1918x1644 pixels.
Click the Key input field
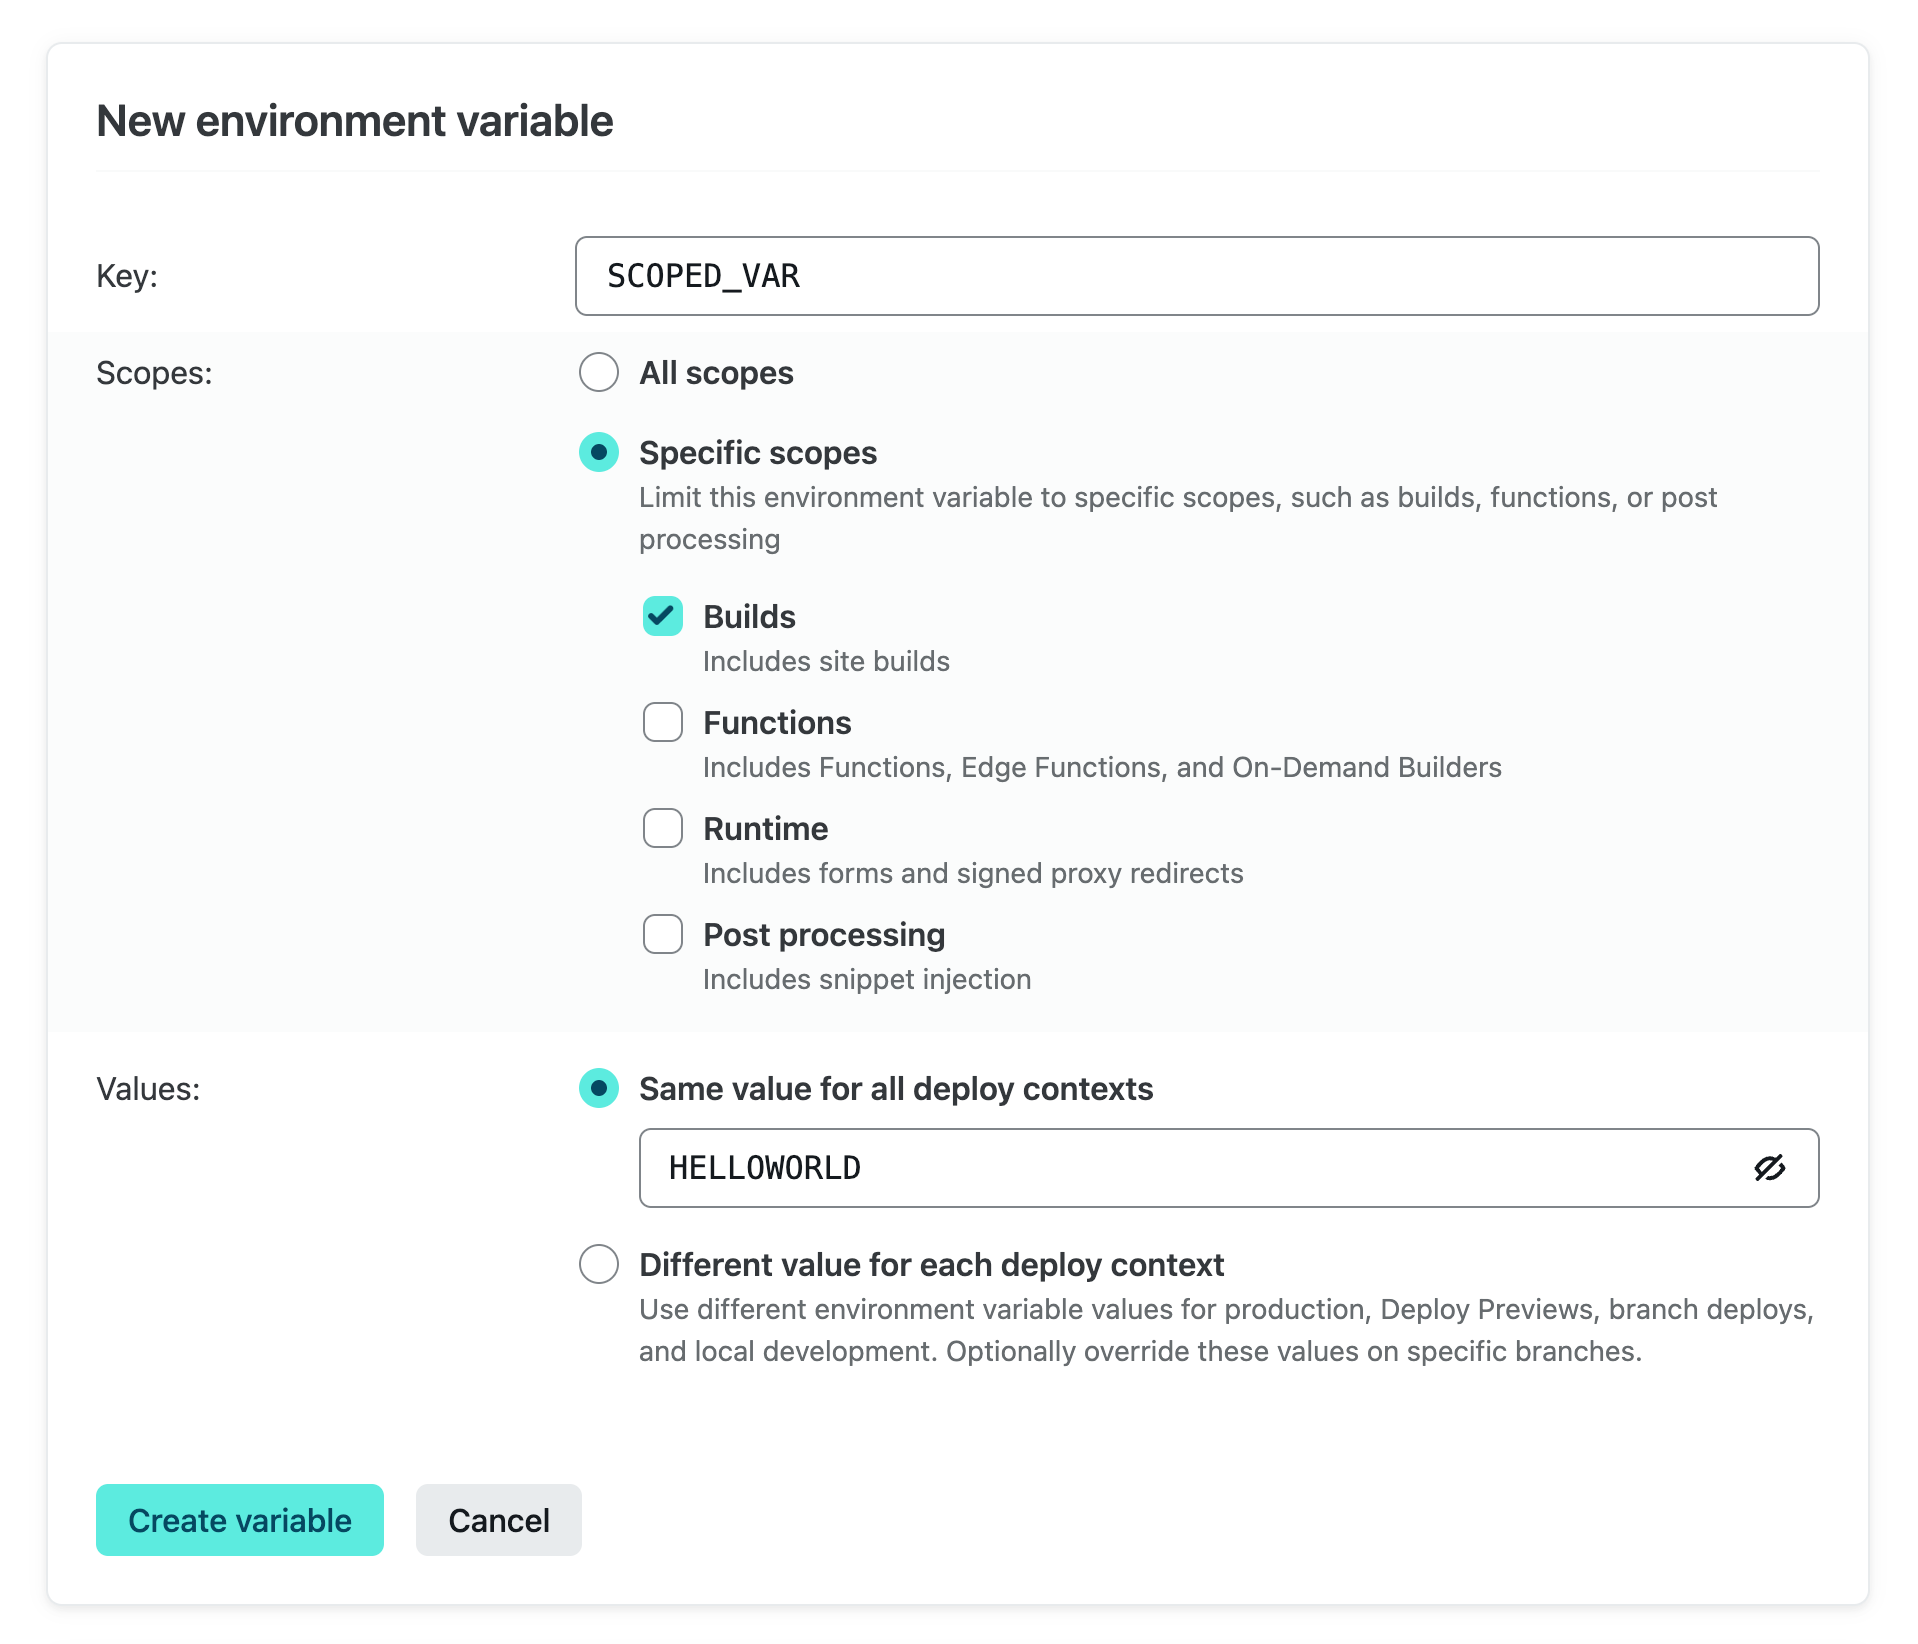1196,276
